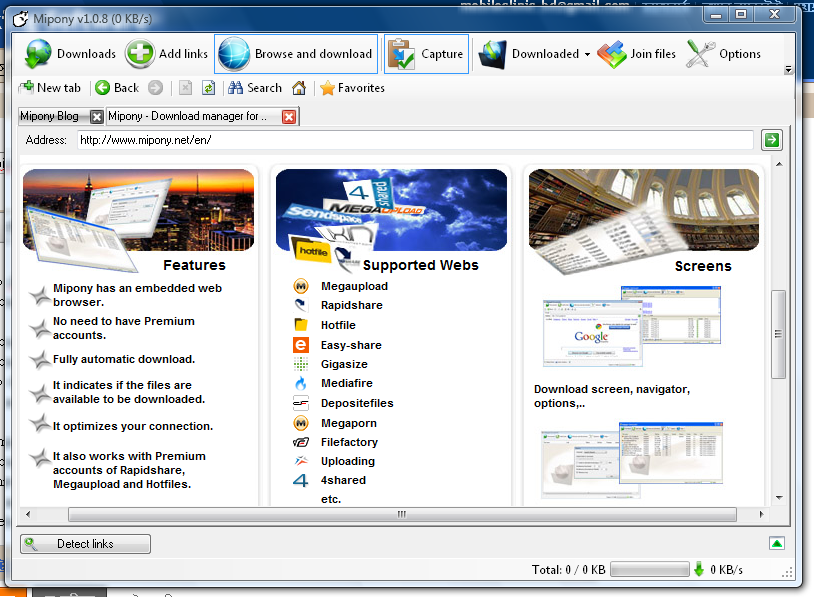Click the Add links green plus icon
814x597 pixels.
139,54
